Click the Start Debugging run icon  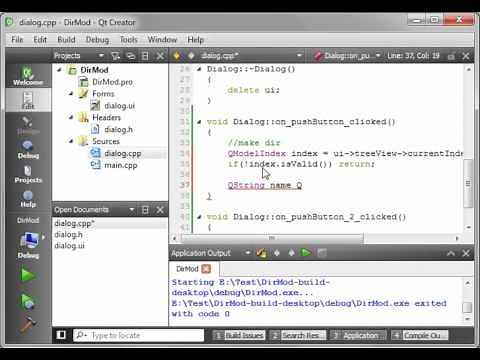pos(27,301)
